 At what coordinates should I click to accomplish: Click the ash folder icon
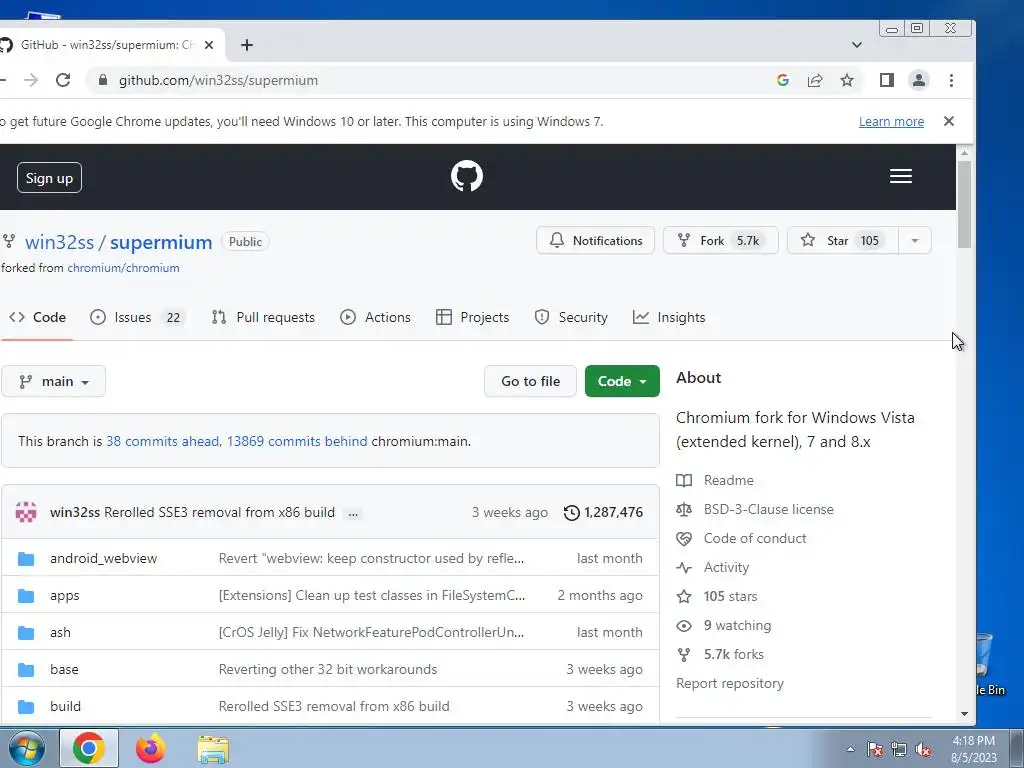(26, 633)
